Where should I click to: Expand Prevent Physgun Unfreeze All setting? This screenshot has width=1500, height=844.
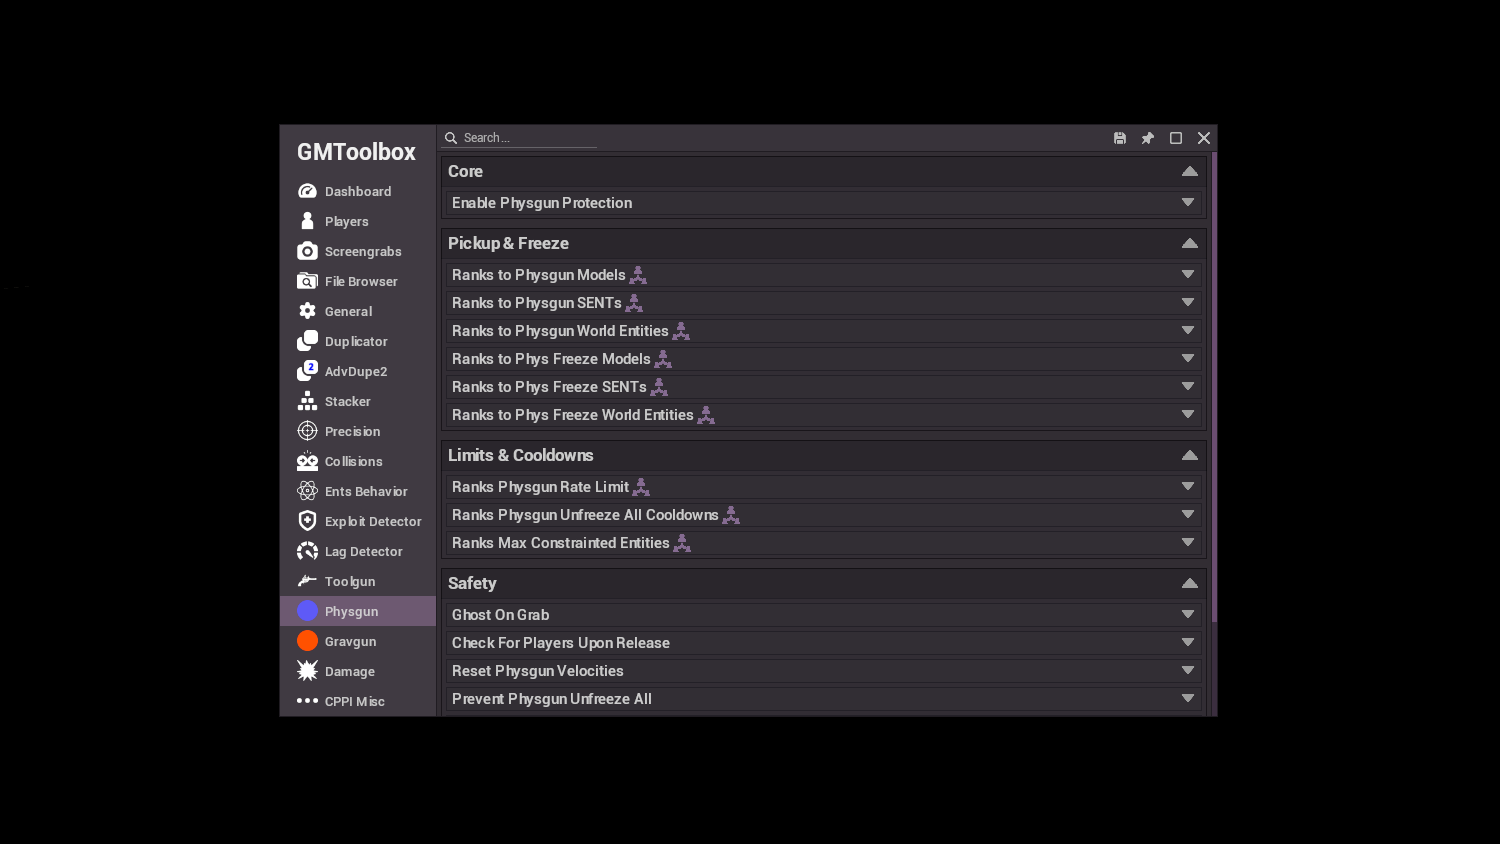point(1188,699)
